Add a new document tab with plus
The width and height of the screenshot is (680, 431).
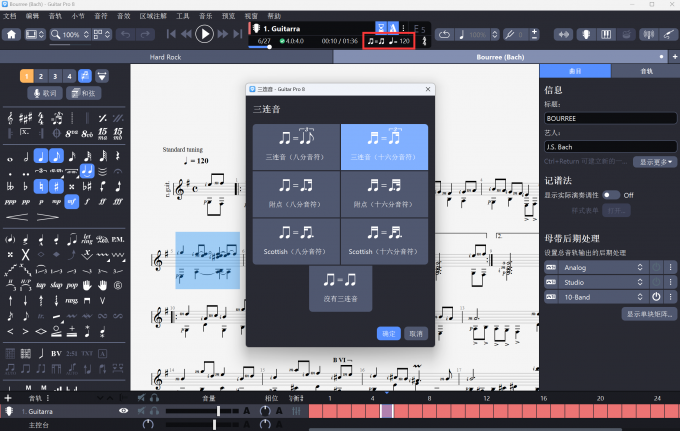click(675, 57)
